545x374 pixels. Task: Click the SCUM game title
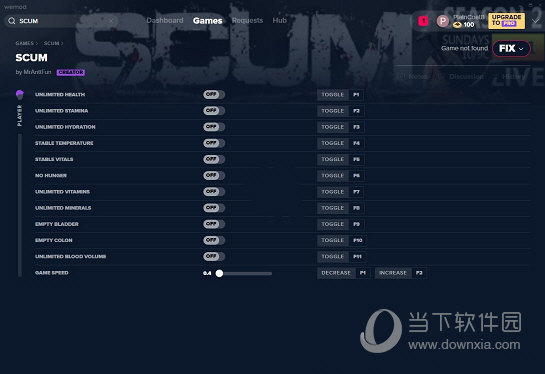click(x=31, y=58)
